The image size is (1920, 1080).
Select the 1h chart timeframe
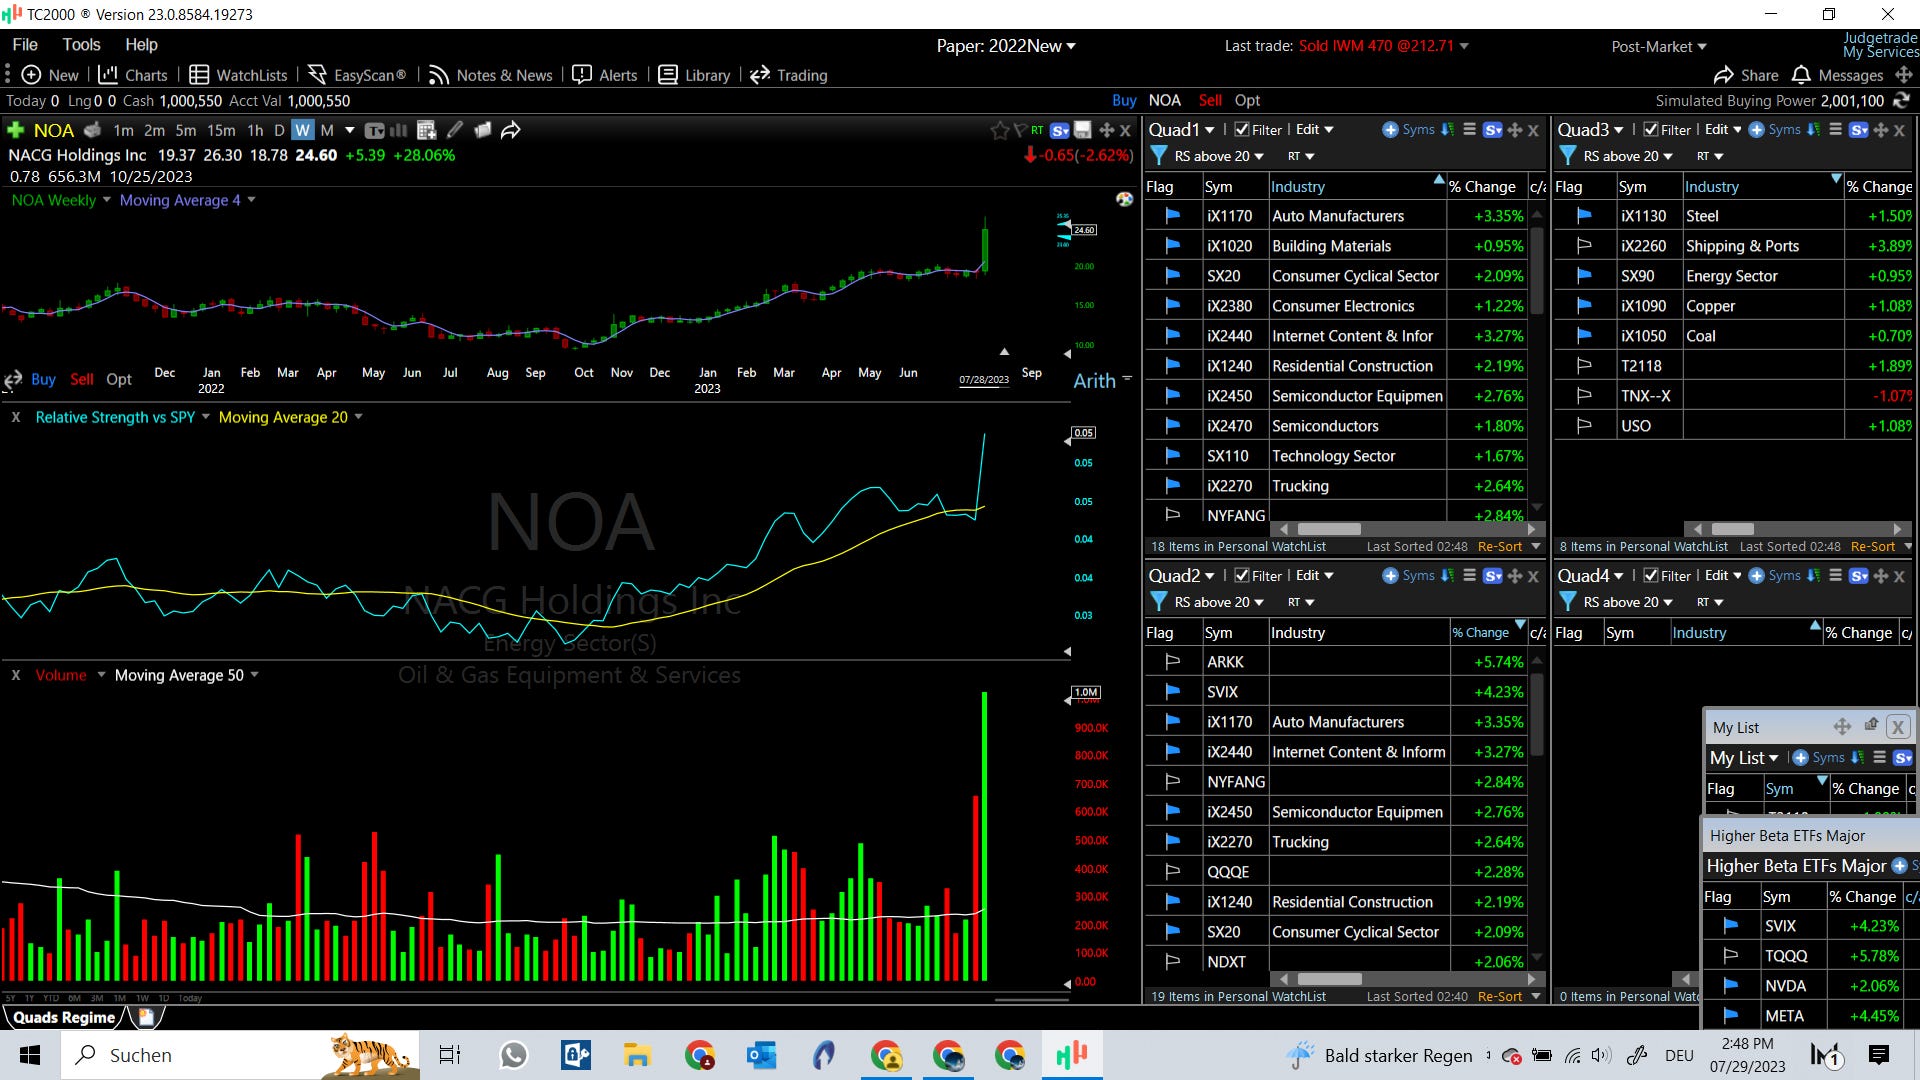[255, 130]
